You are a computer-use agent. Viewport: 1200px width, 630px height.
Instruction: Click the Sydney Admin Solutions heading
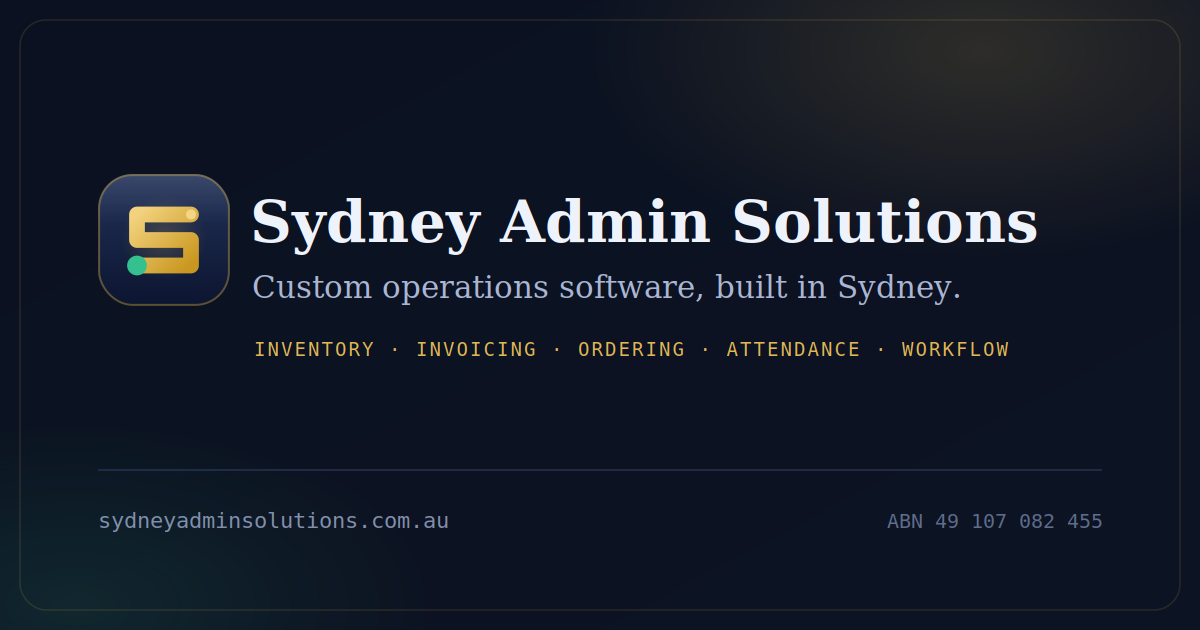pyautogui.click(x=644, y=222)
